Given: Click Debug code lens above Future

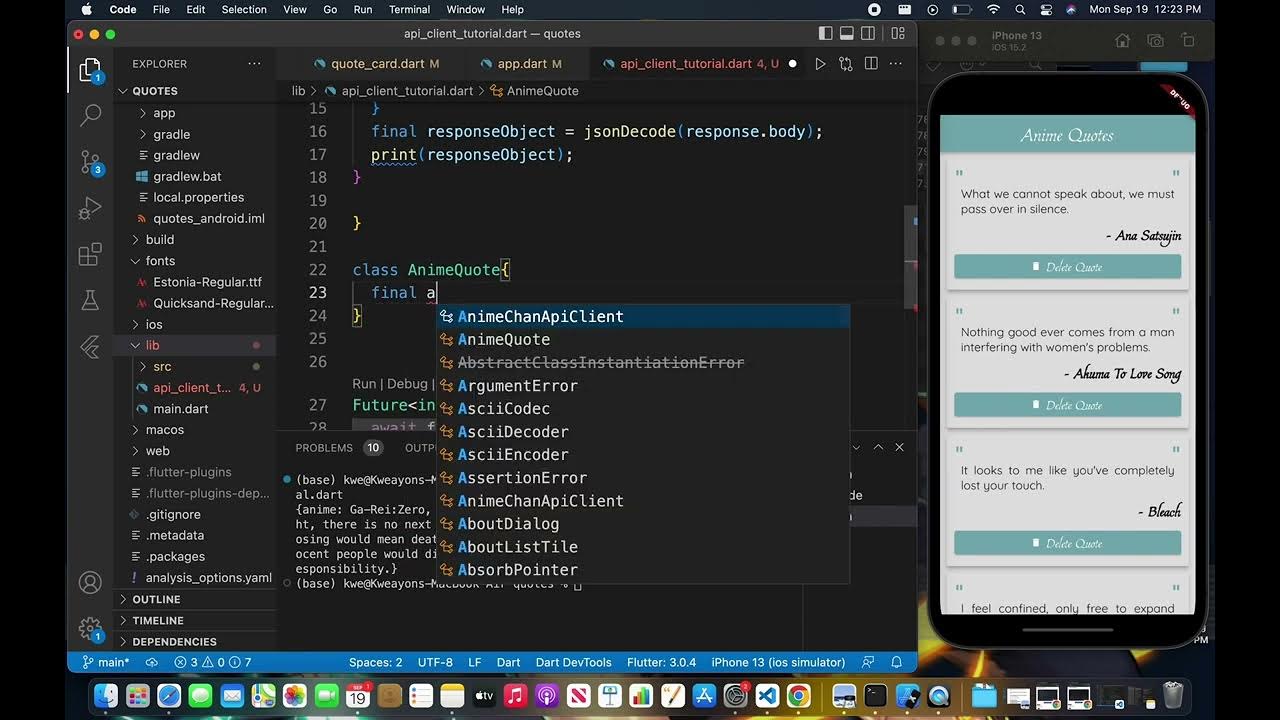Looking at the screenshot, I should (x=406, y=384).
